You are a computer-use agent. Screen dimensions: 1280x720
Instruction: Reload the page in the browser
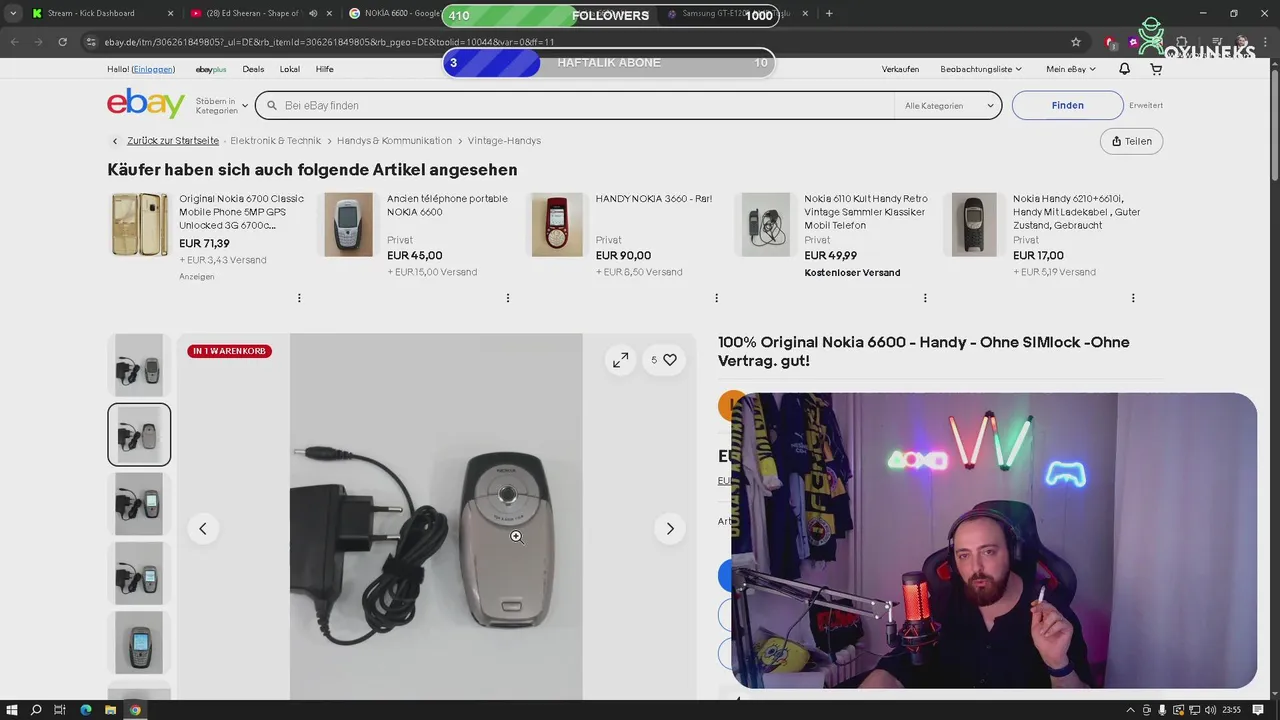(62, 42)
